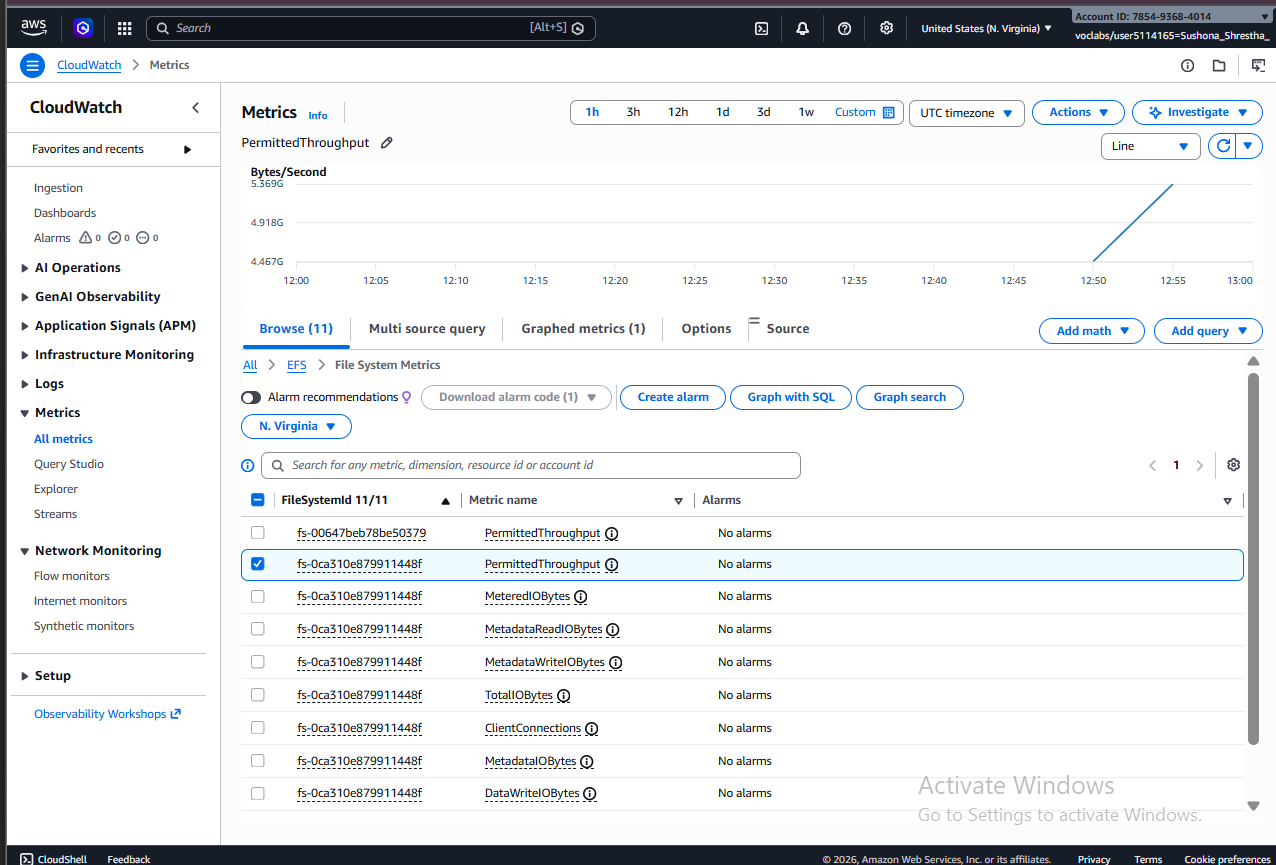Collapse the CloudWatch sidebar chevron
Image resolution: width=1276 pixels, height=865 pixels.
pyautogui.click(x=196, y=108)
